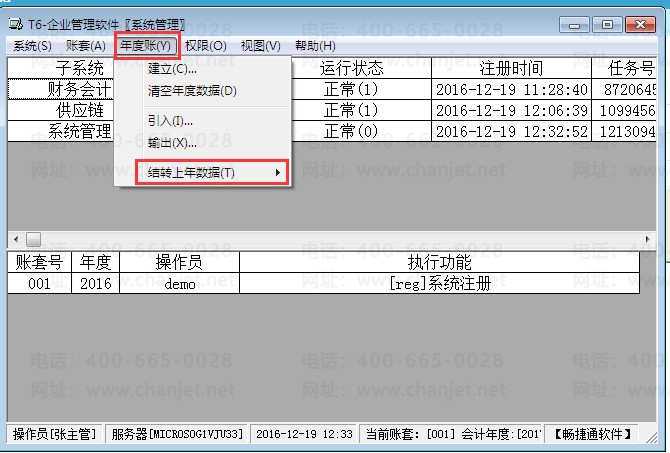Select 建立(C)... menu entry

coord(172,69)
